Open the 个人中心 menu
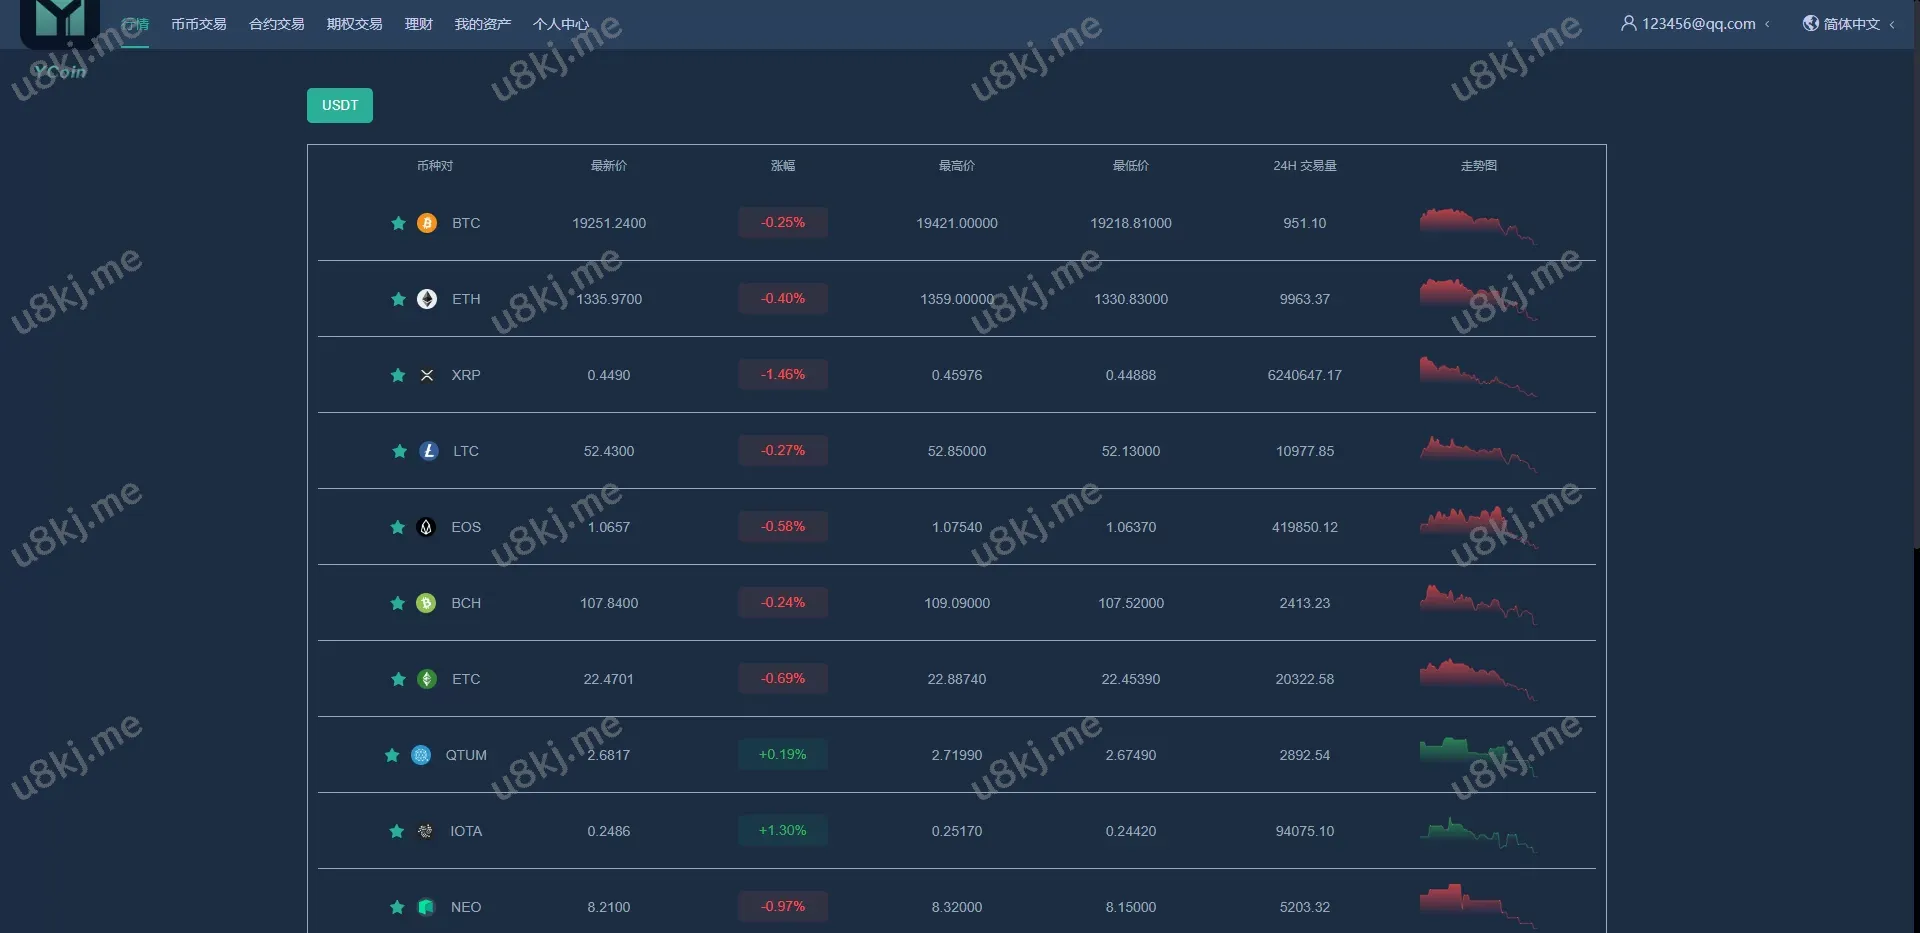The height and width of the screenshot is (933, 1920). coord(560,24)
